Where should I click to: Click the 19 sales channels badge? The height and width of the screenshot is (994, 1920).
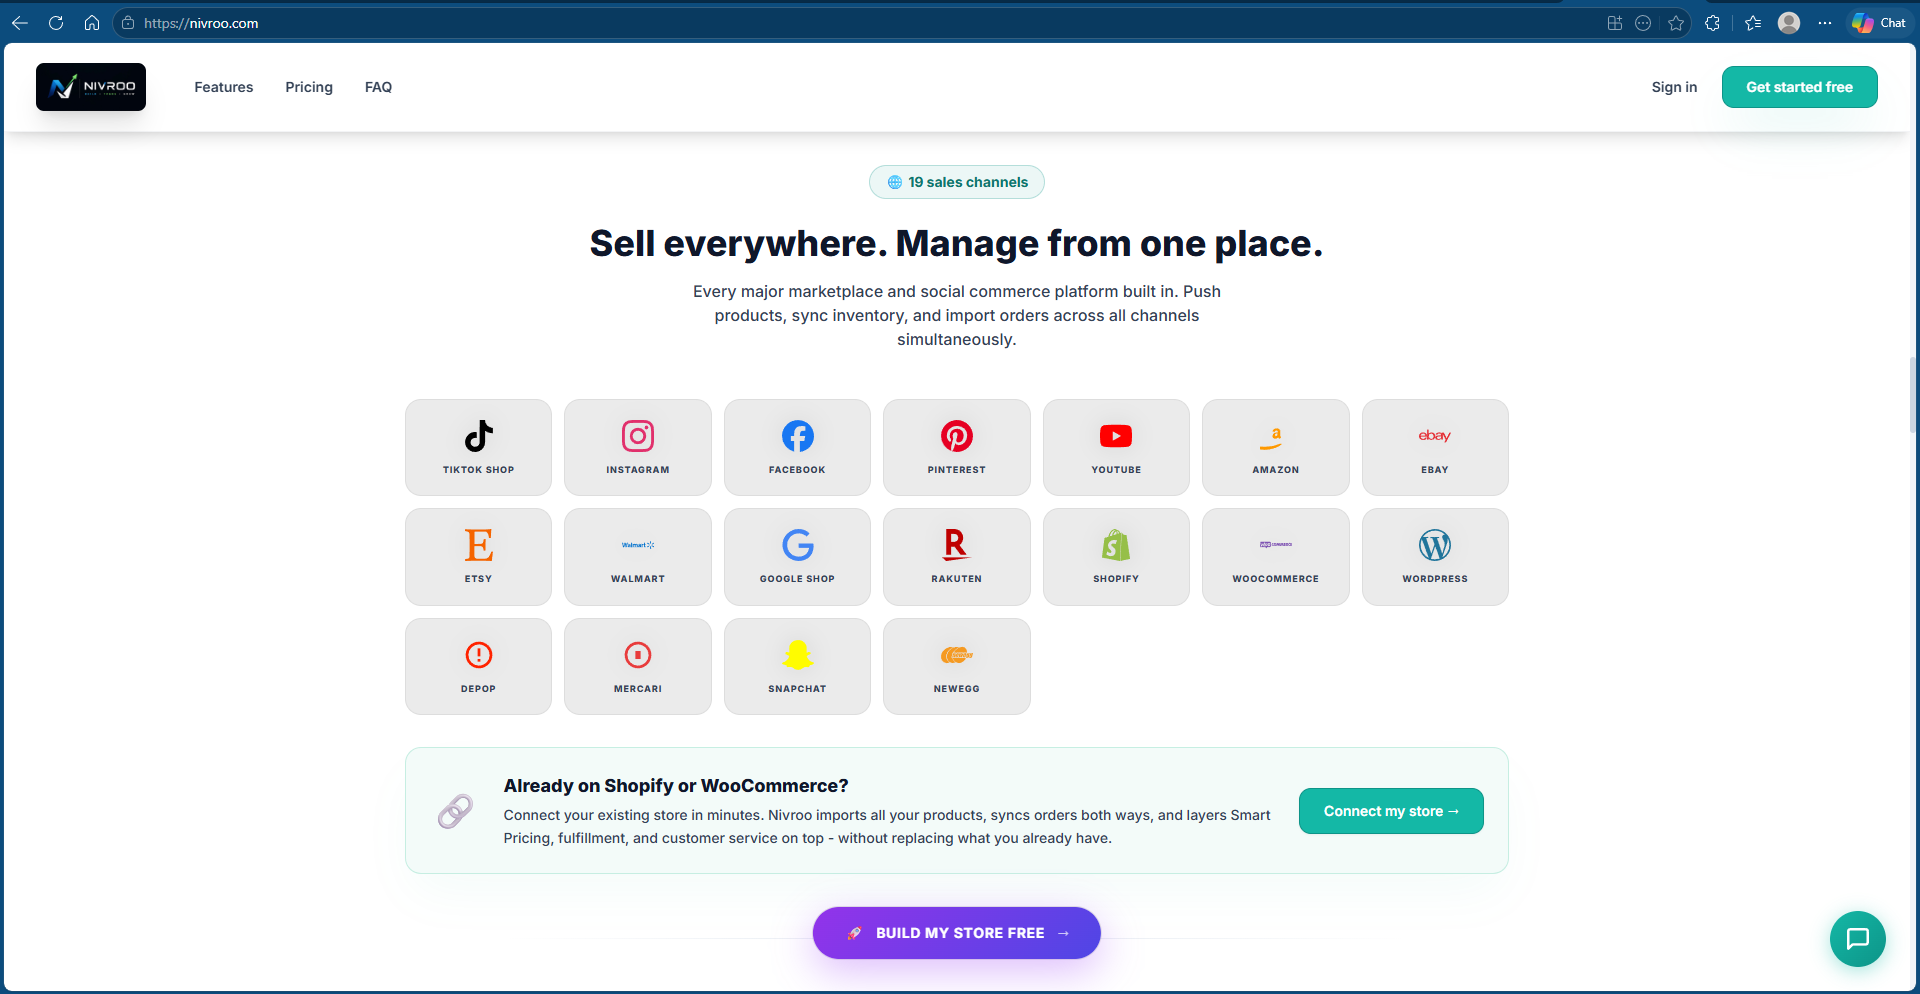click(x=957, y=182)
